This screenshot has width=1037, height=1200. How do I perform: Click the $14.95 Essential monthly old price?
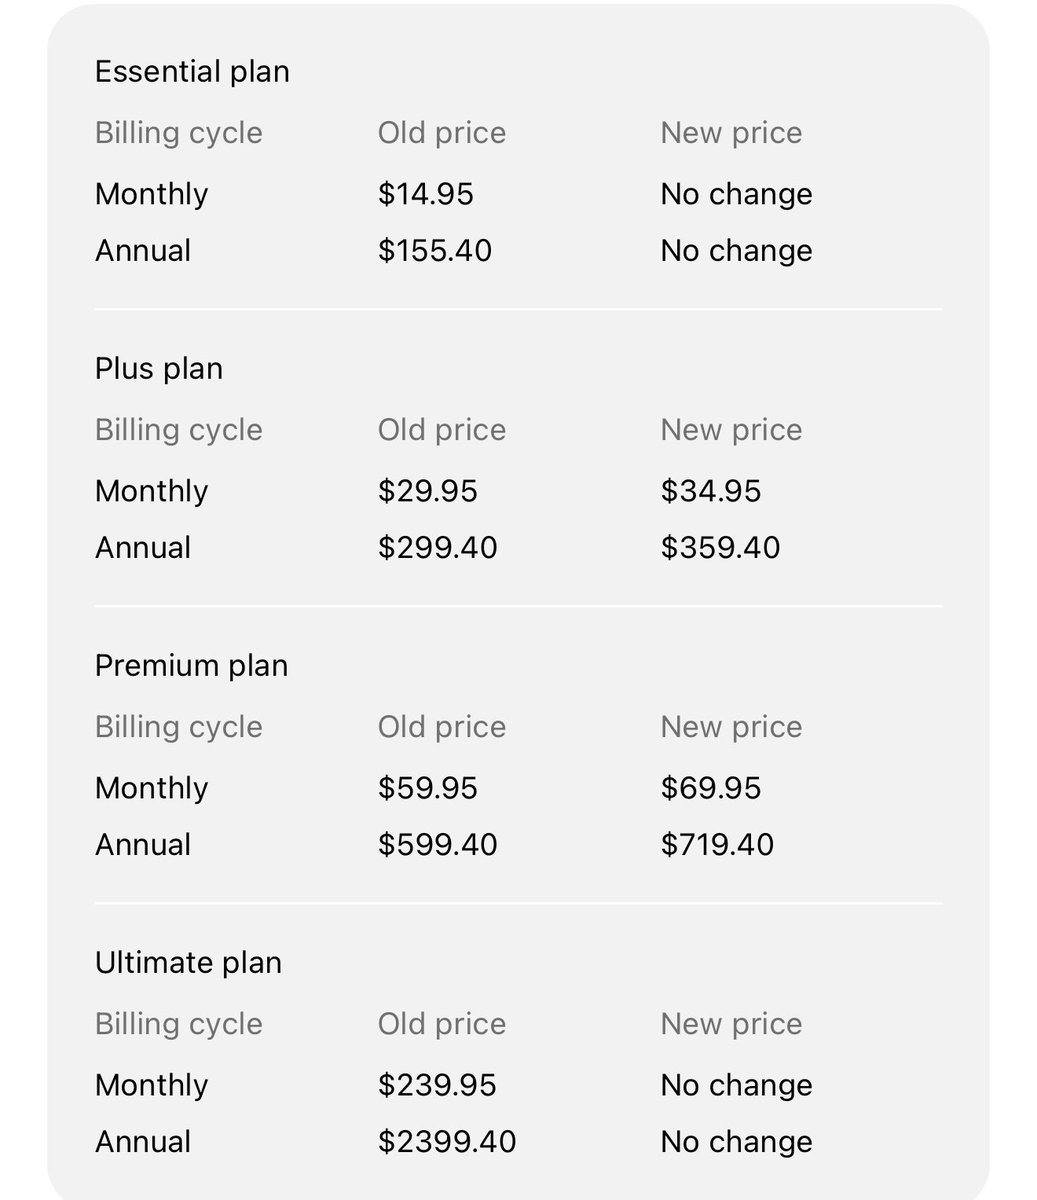426,194
